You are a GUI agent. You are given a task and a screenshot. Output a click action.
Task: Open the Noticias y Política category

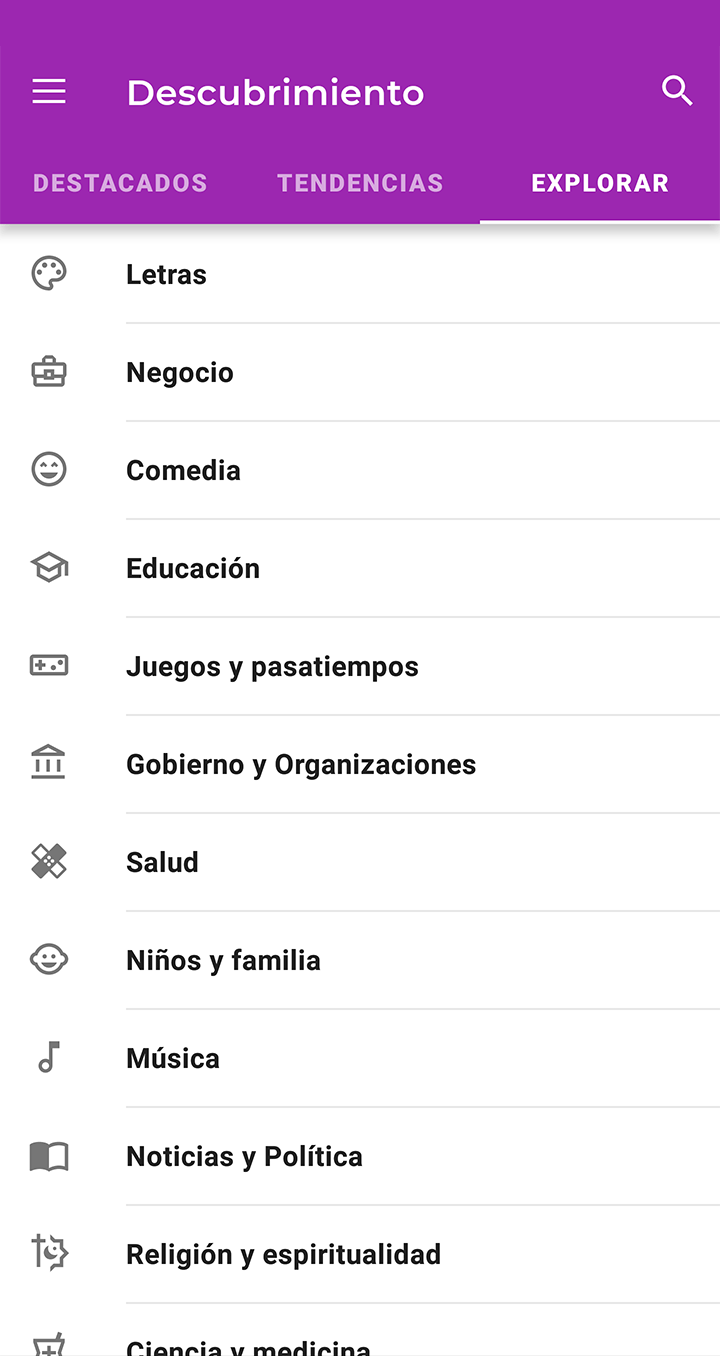pos(244,1156)
